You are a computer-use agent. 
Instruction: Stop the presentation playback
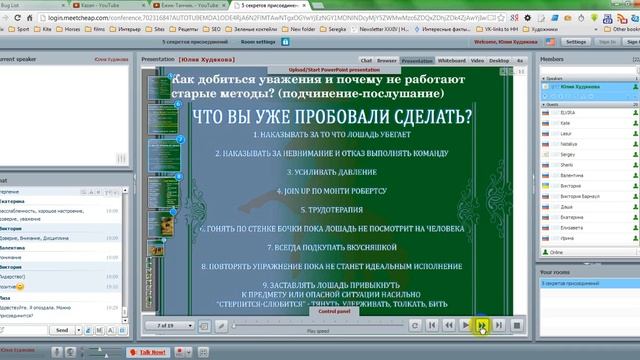[517, 325]
